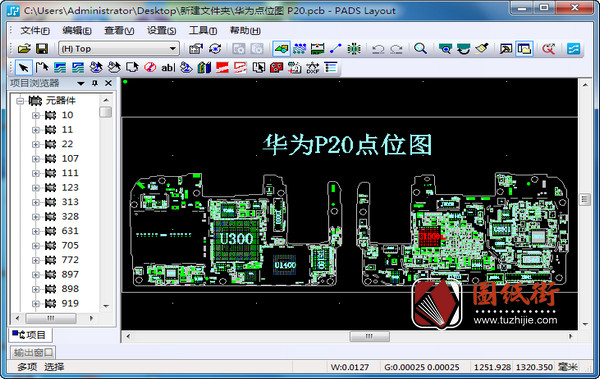Select the ab| Text tool
The height and width of the screenshot is (379, 600).
tap(168, 68)
